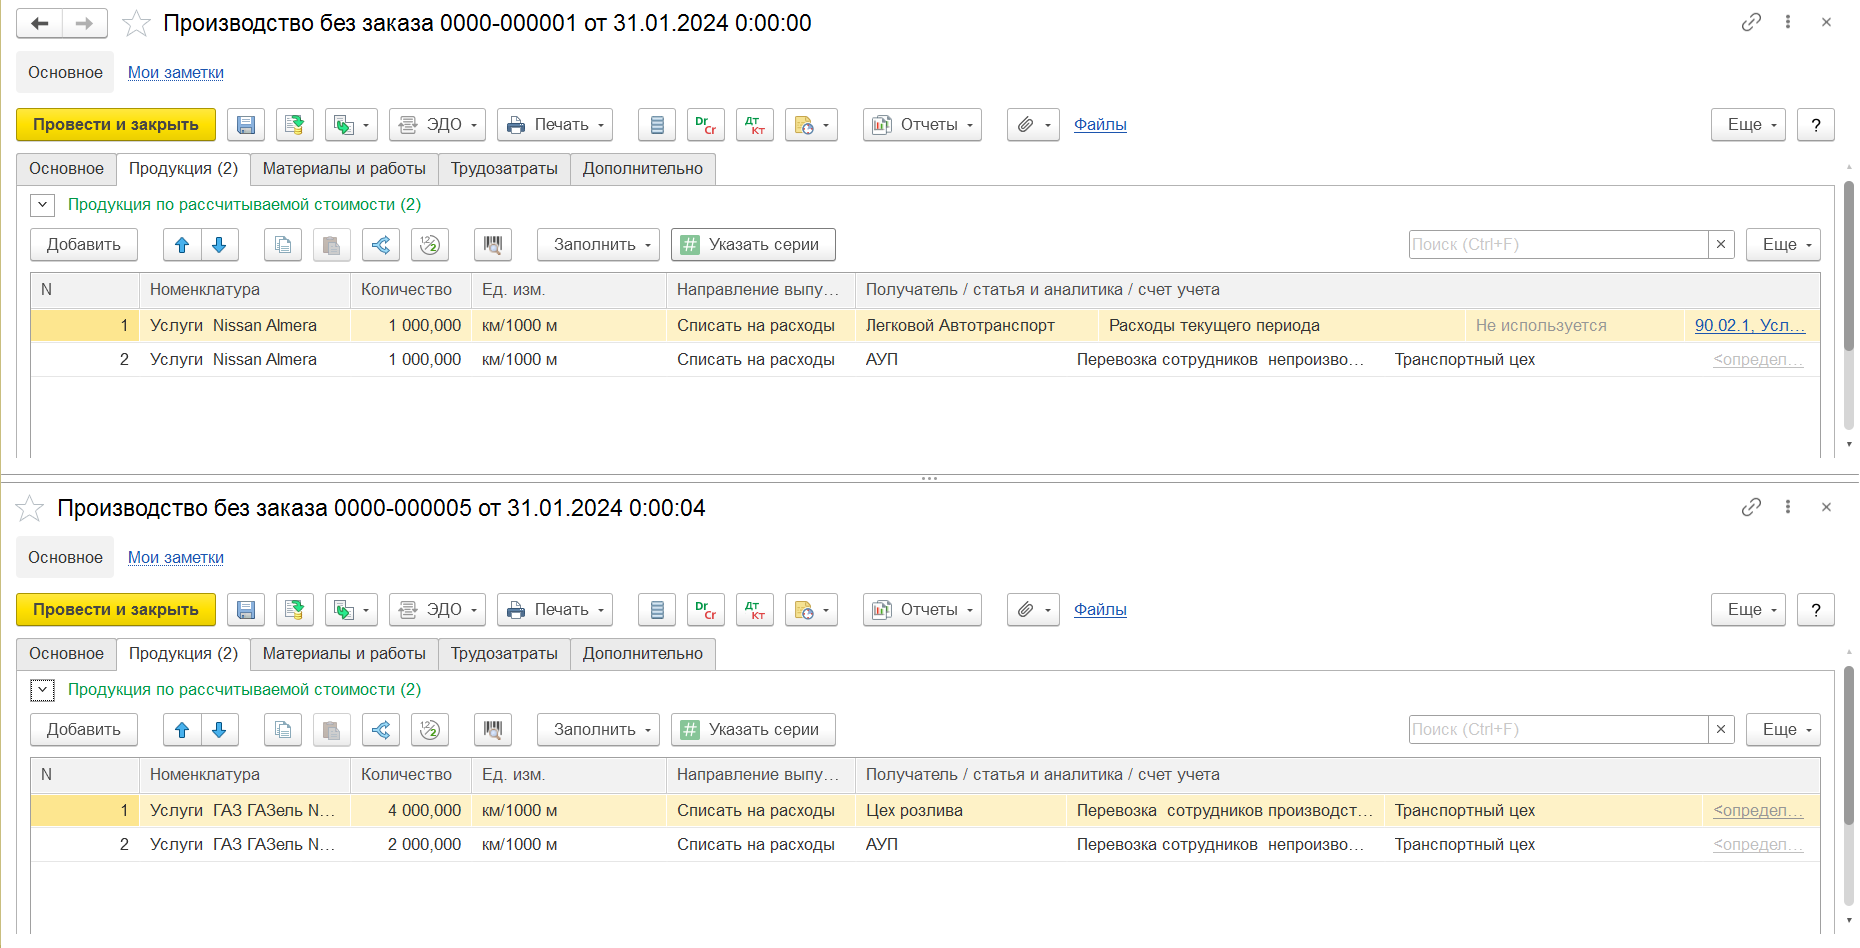Open document movements list icon in document 0000-000001
The width and height of the screenshot is (1860, 948).
point(657,125)
